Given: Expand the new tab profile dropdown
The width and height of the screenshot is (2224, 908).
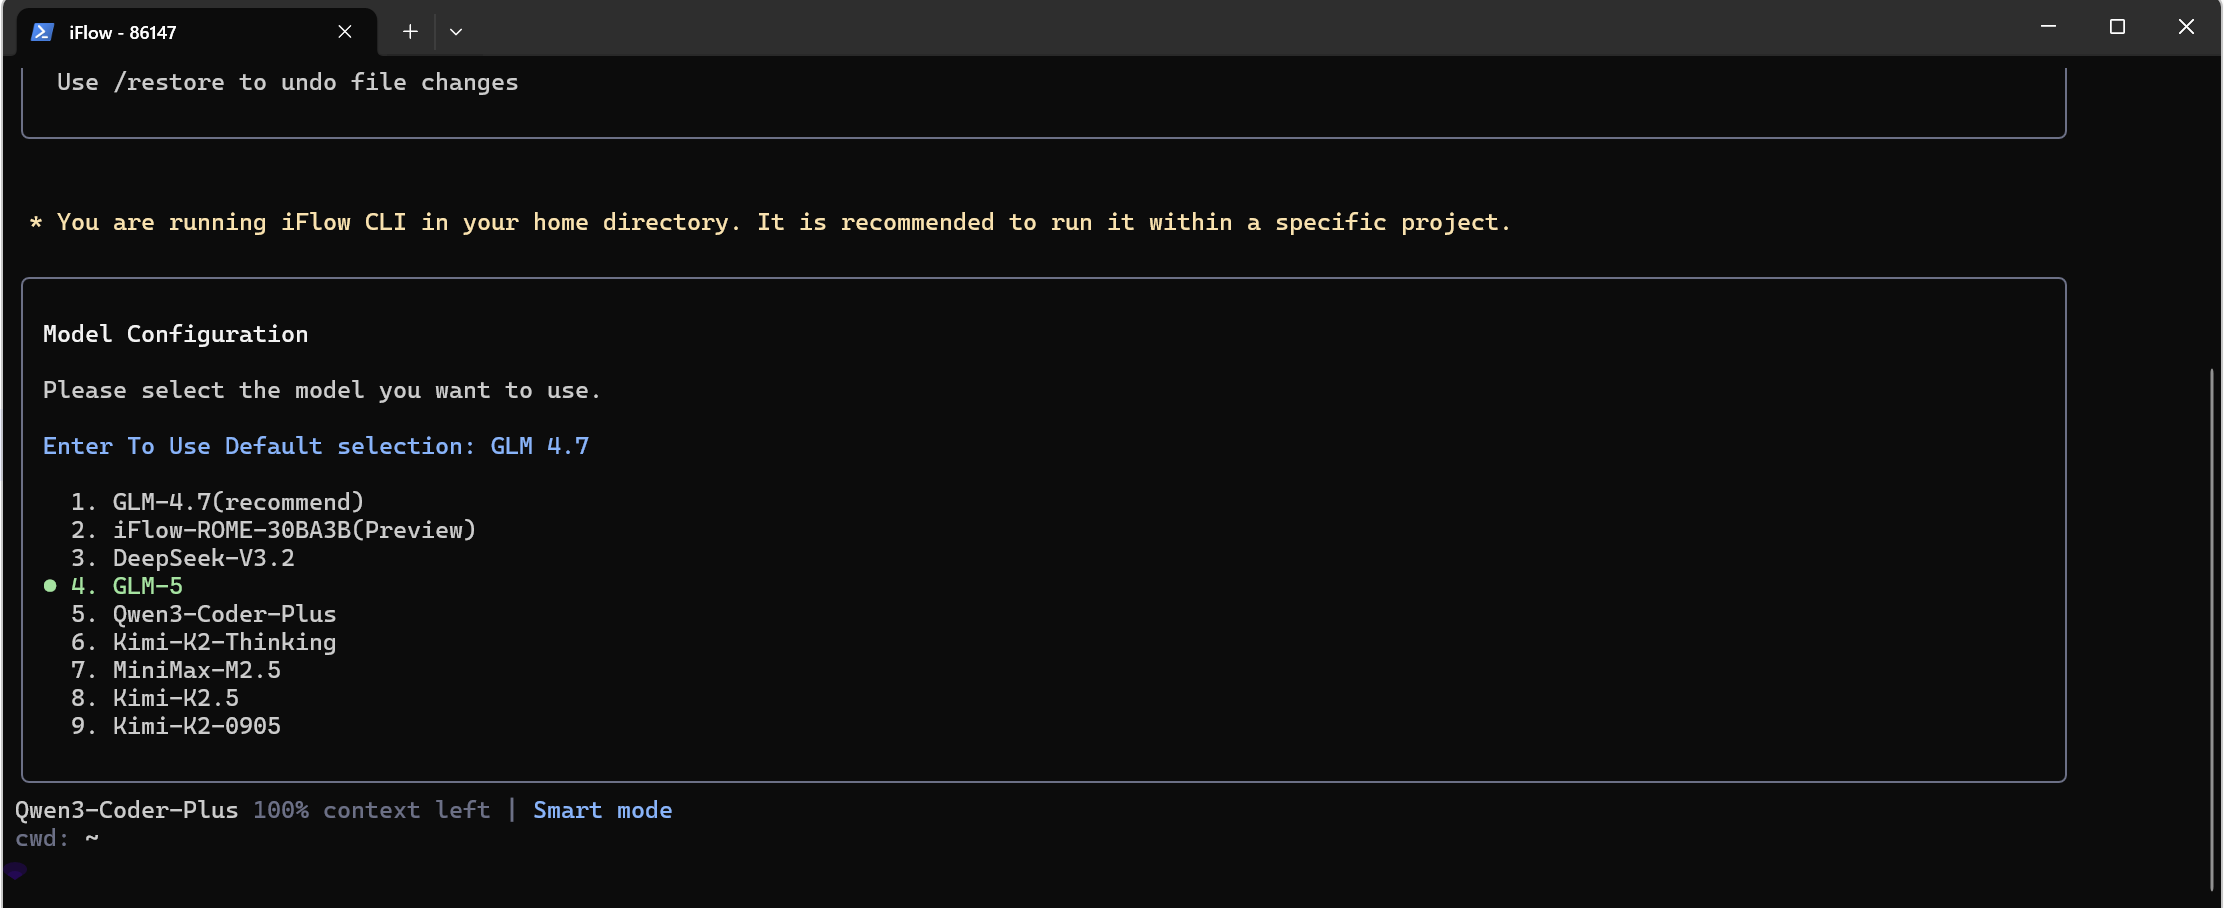Looking at the screenshot, I should click(456, 32).
